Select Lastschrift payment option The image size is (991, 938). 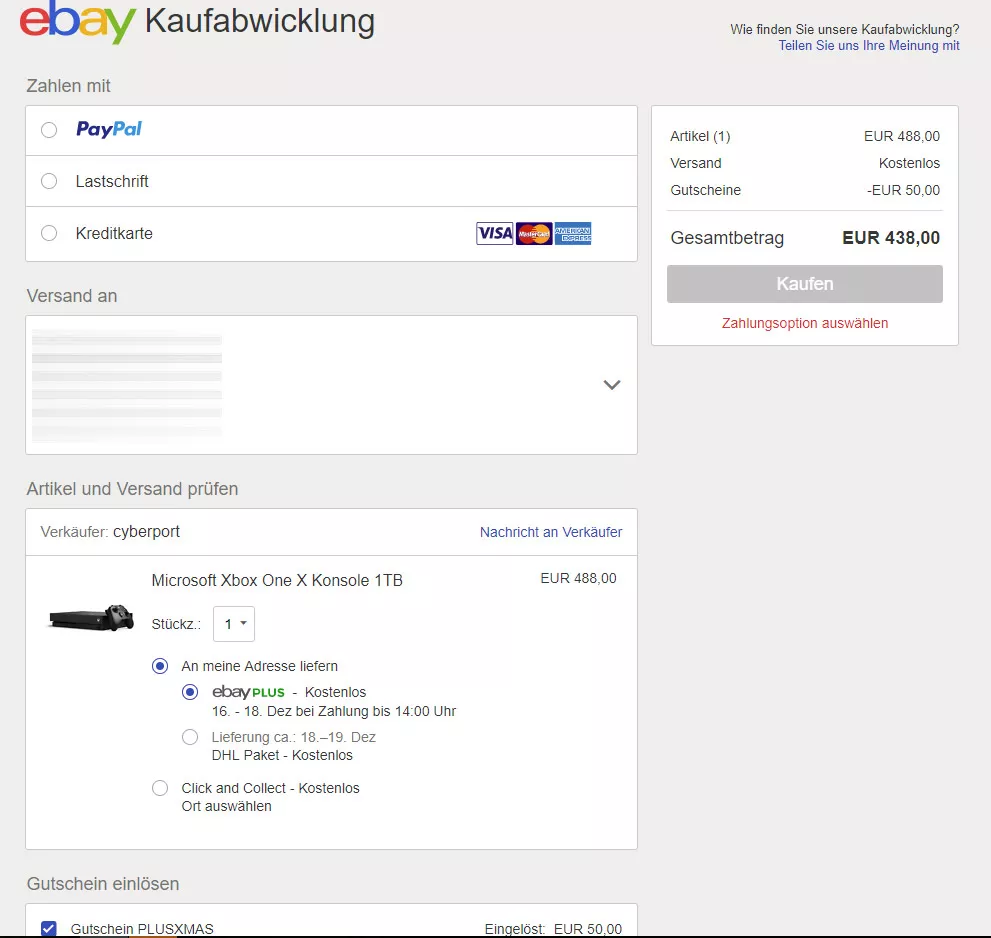[x=49, y=181]
